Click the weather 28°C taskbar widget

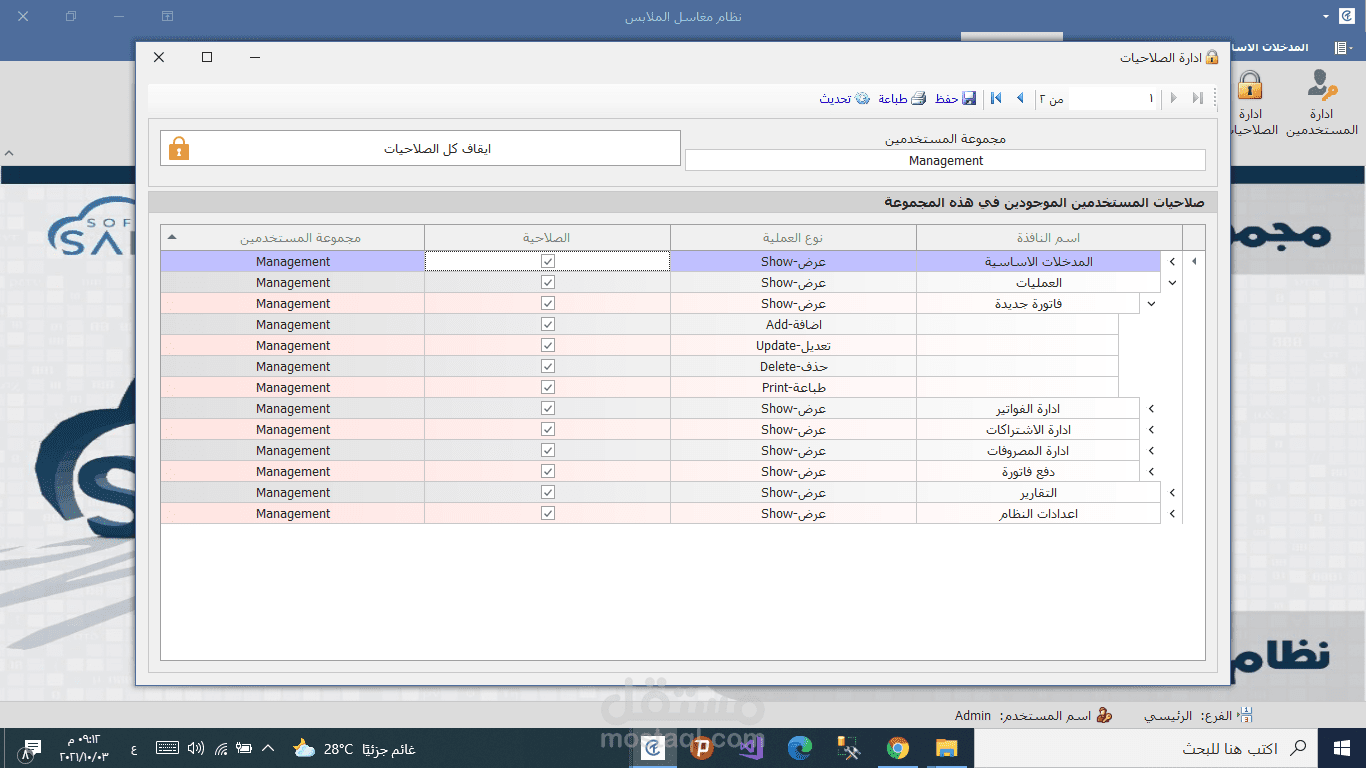coord(353,748)
